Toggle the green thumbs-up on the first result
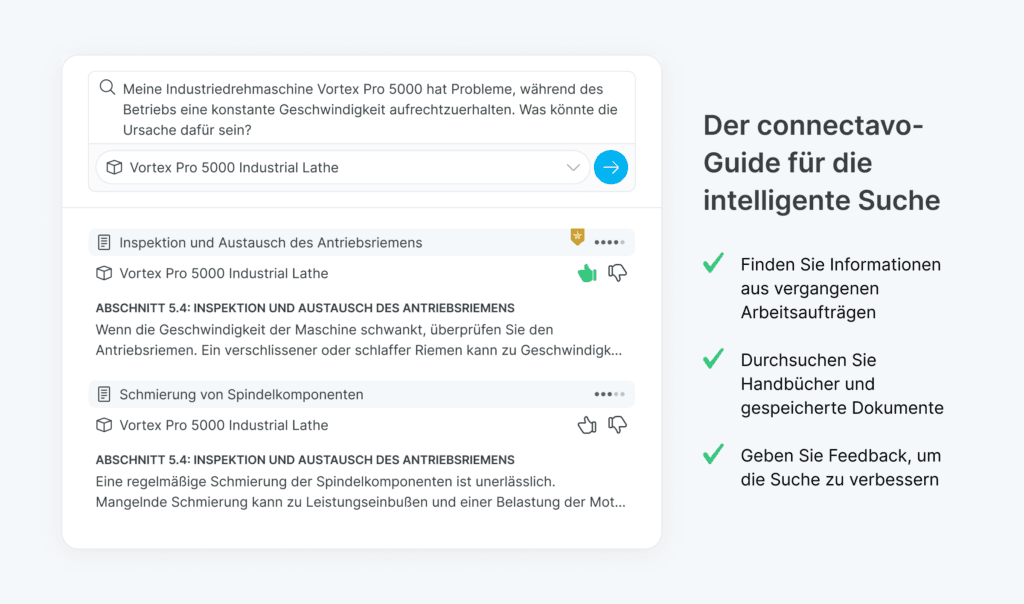Image resolution: width=1024 pixels, height=604 pixels. (587, 273)
